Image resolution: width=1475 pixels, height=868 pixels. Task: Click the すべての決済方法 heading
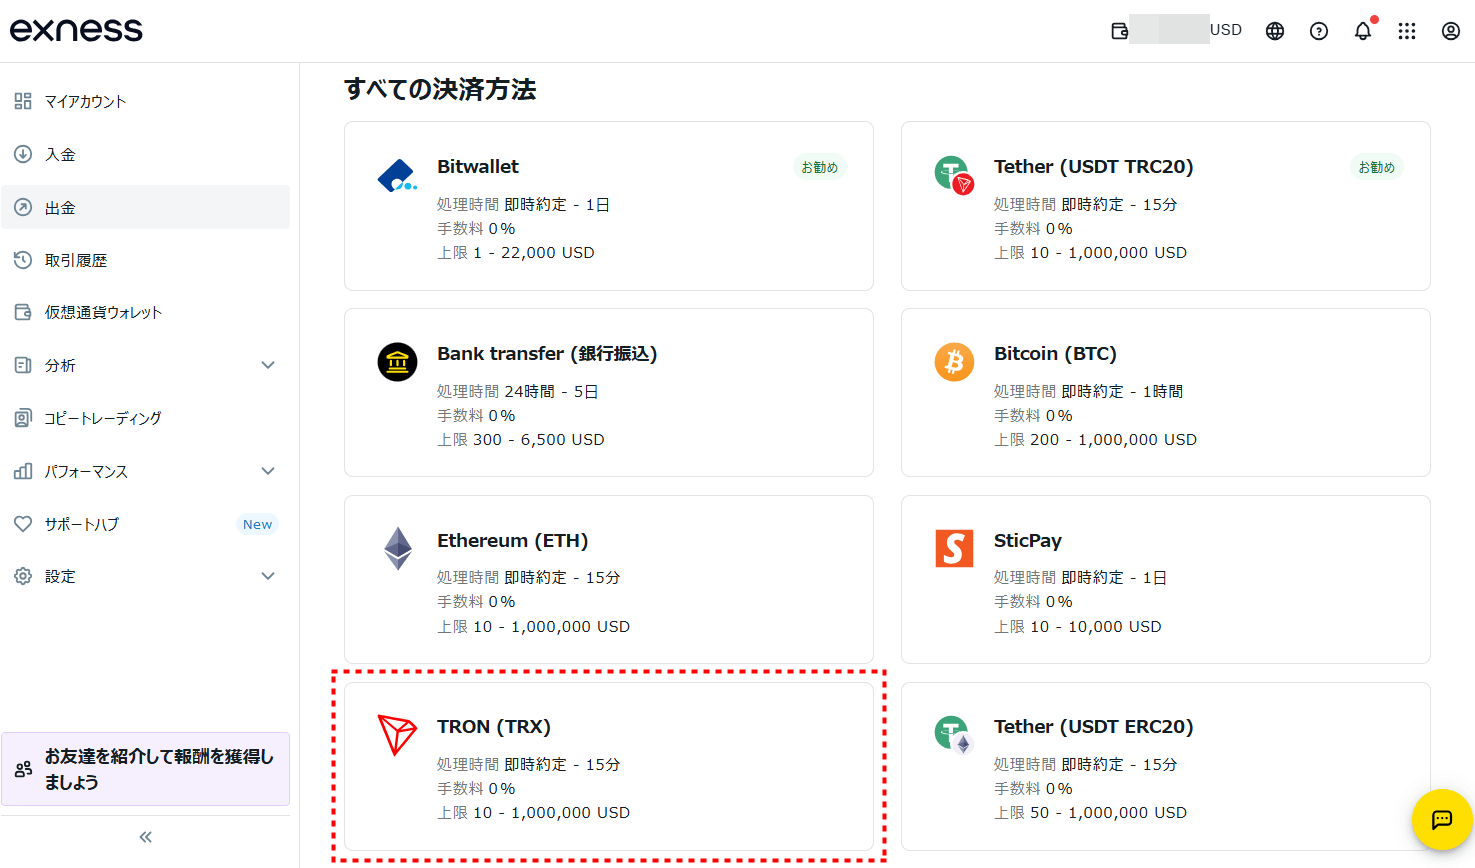440,89
